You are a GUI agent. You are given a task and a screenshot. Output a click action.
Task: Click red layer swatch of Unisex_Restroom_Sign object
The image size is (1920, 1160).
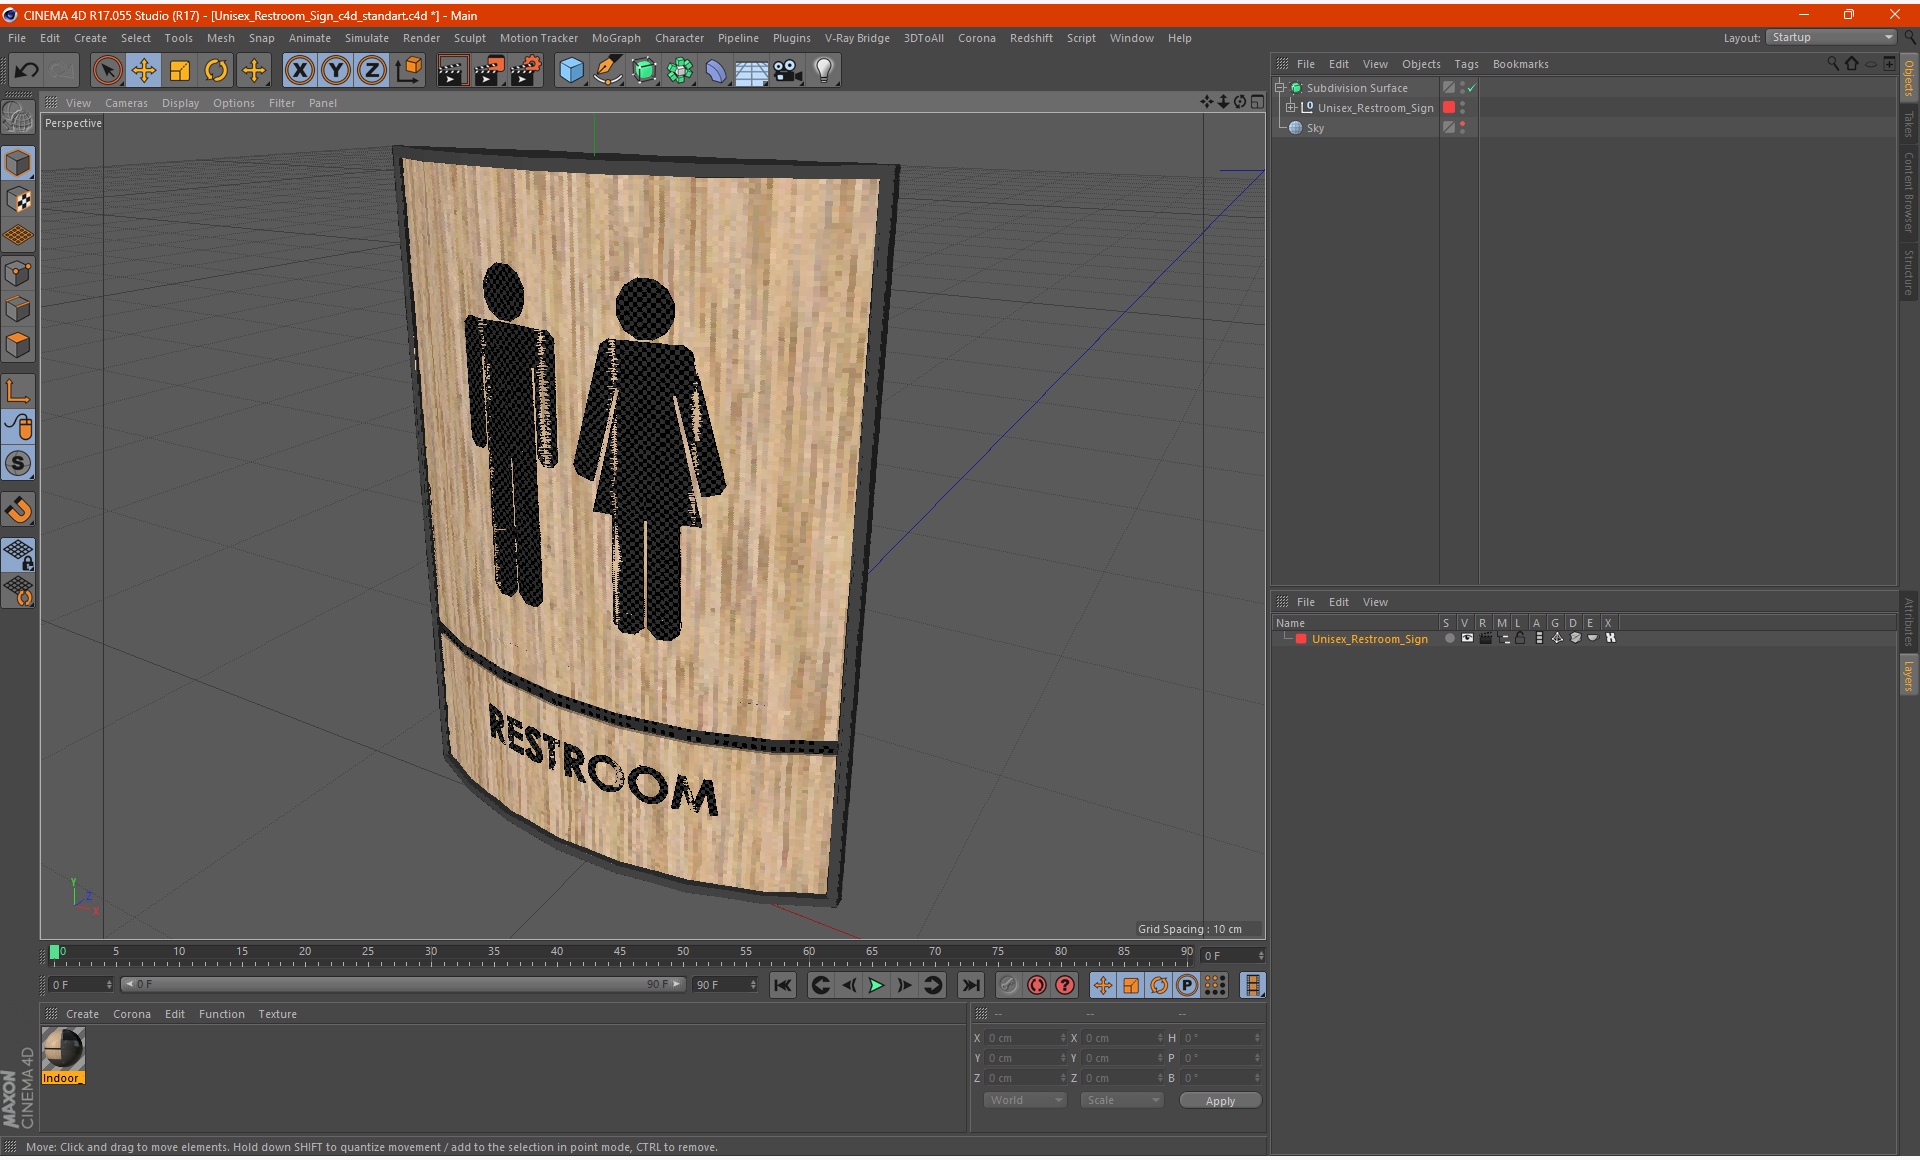1448,107
